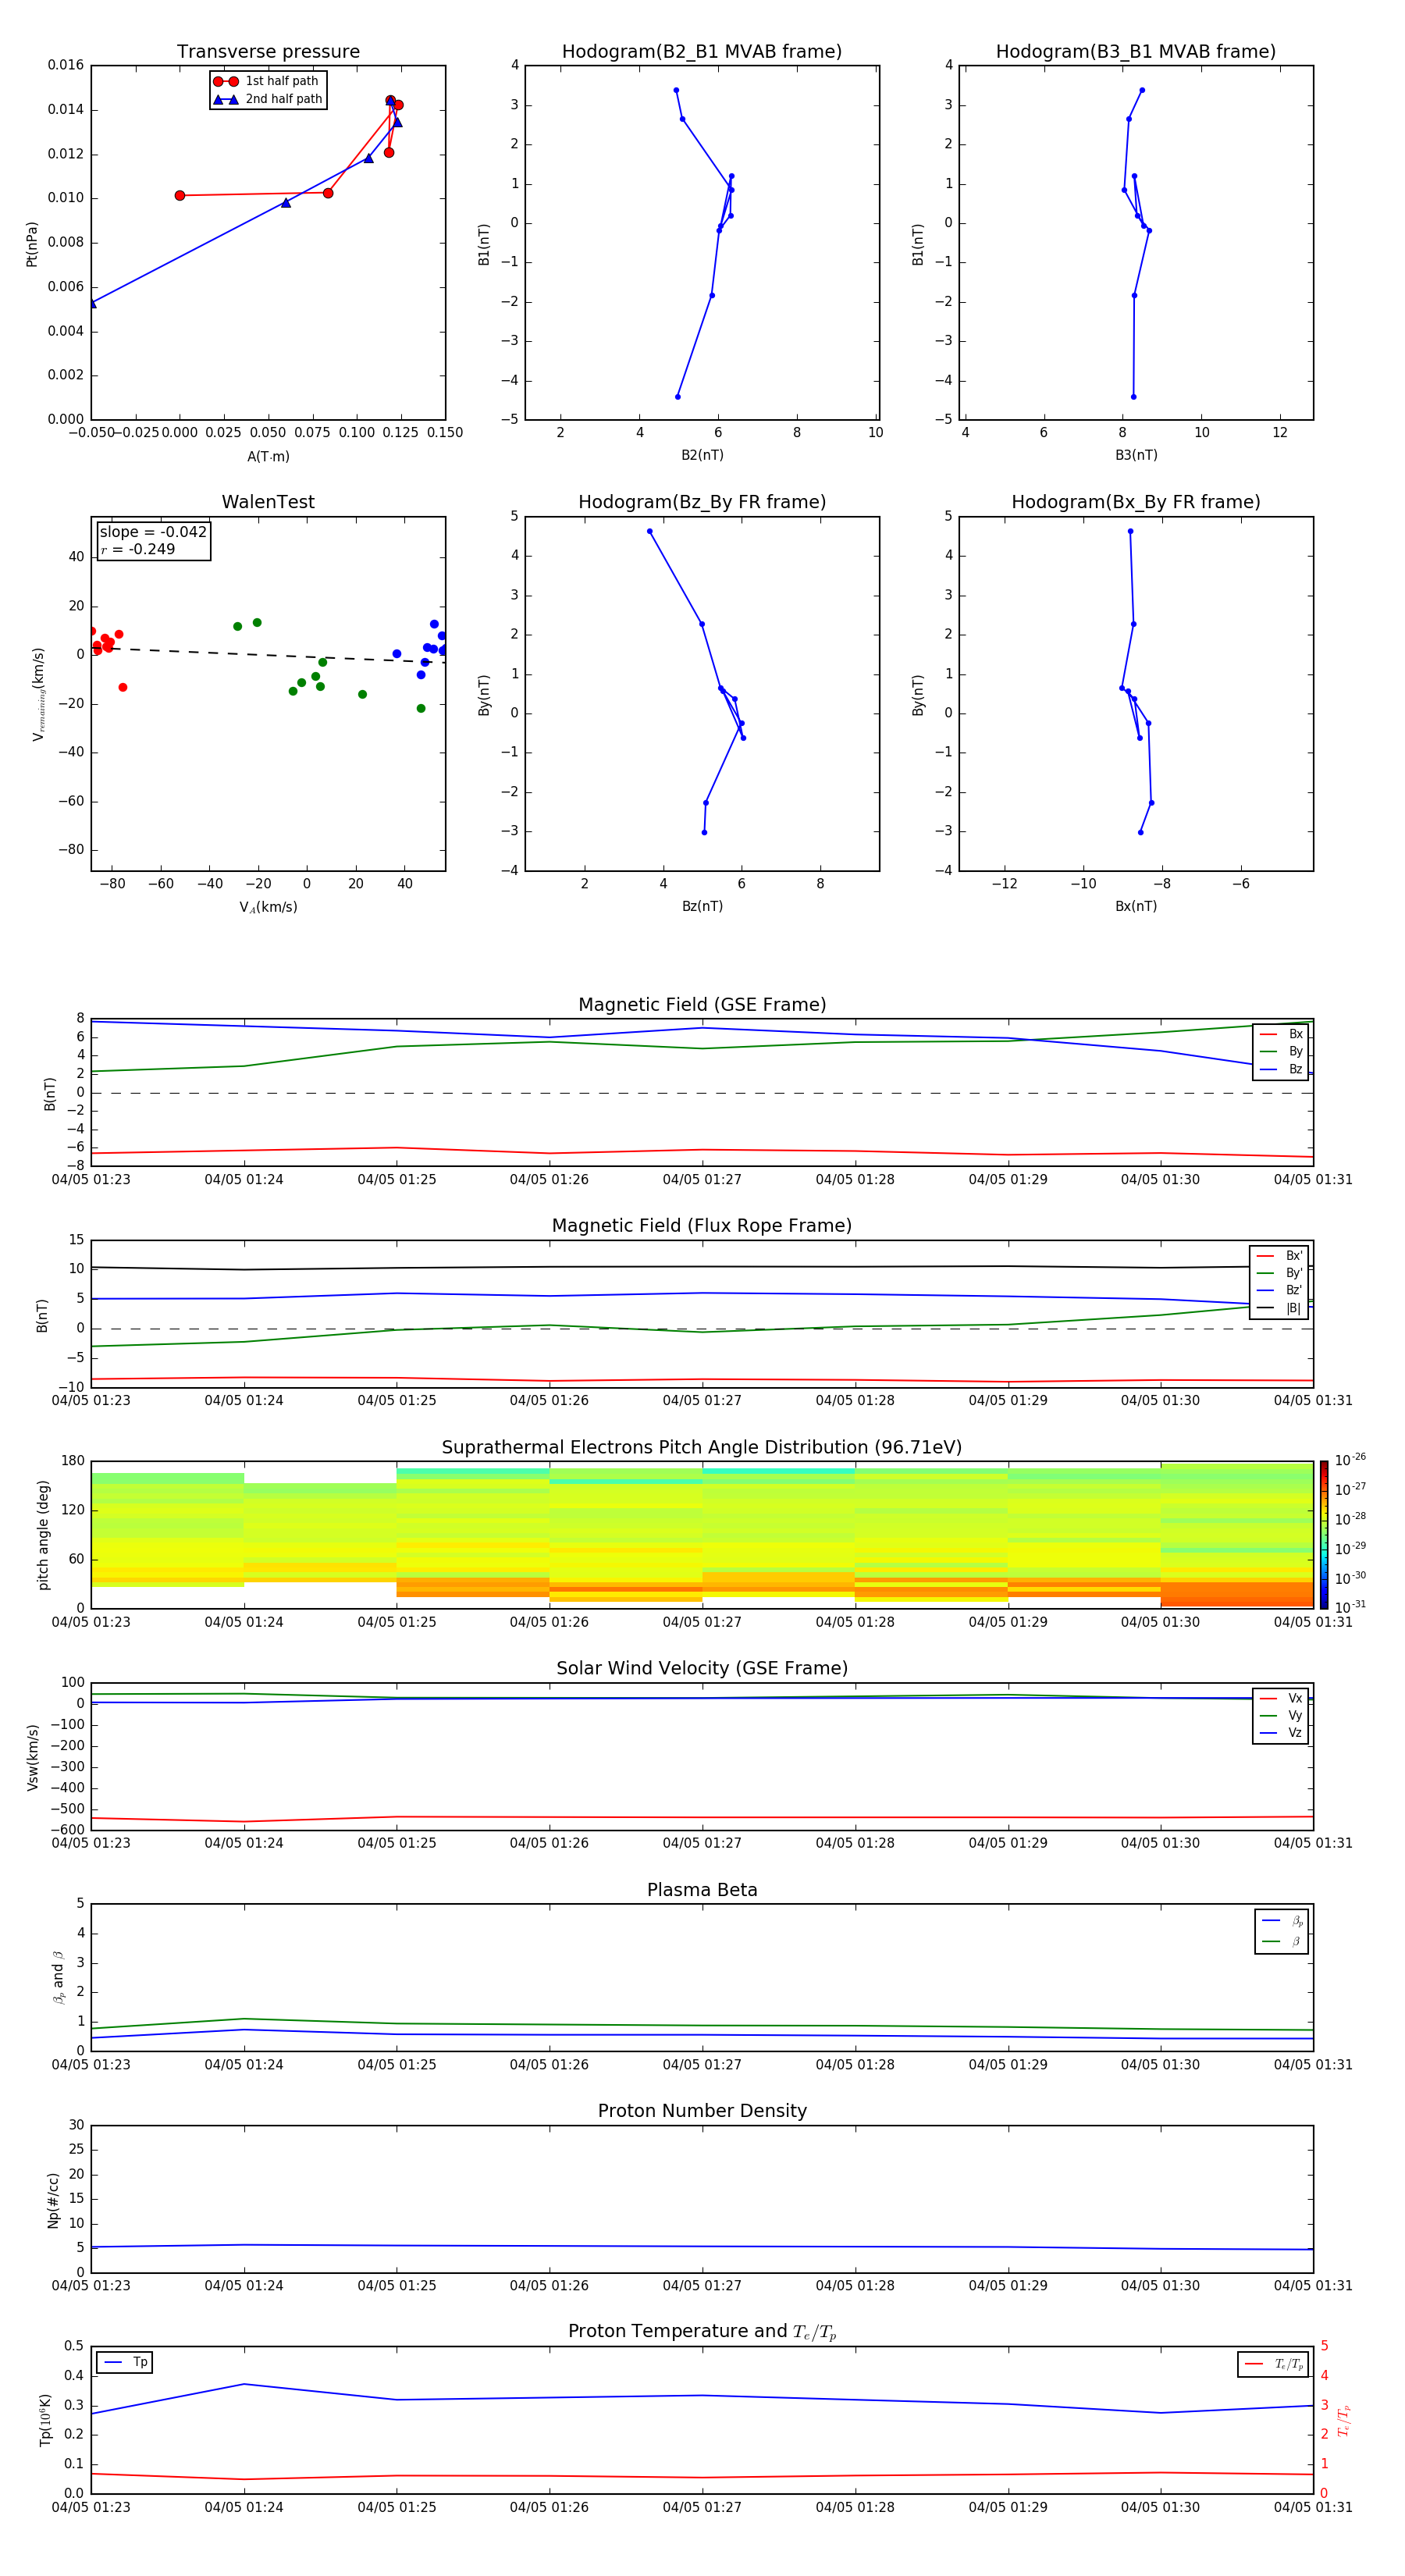The width and height of the screenshot is (1405, 2576).
Task: Click the '2nd half path' legend entry
Action: 267,99
